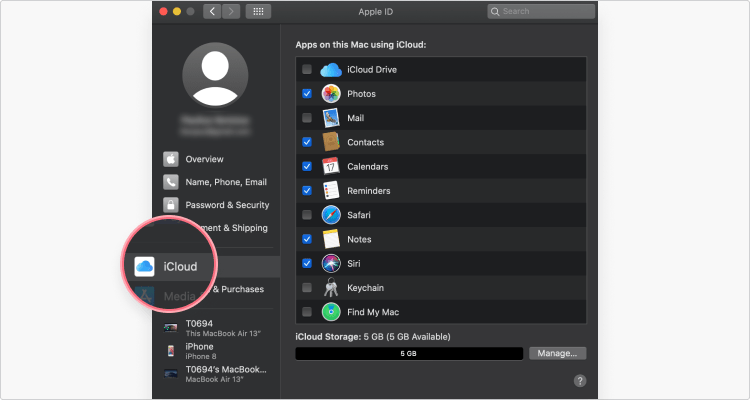
Task: Select the T0694 MacBook Air device
Action: tap(216, 328)
